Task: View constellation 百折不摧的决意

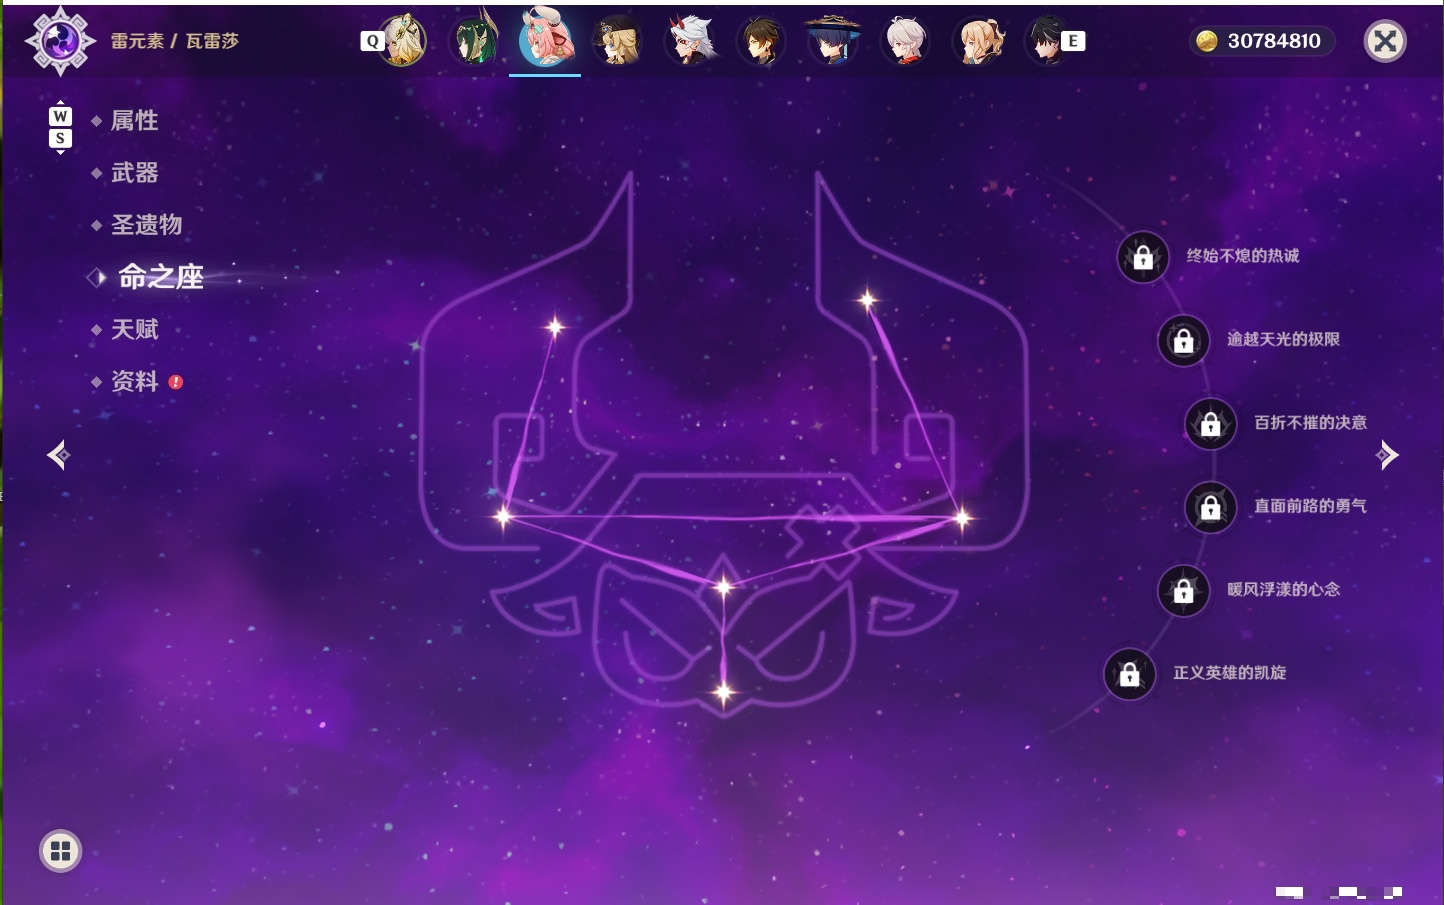Action: pyautogui.click(x=1310, y=422)
